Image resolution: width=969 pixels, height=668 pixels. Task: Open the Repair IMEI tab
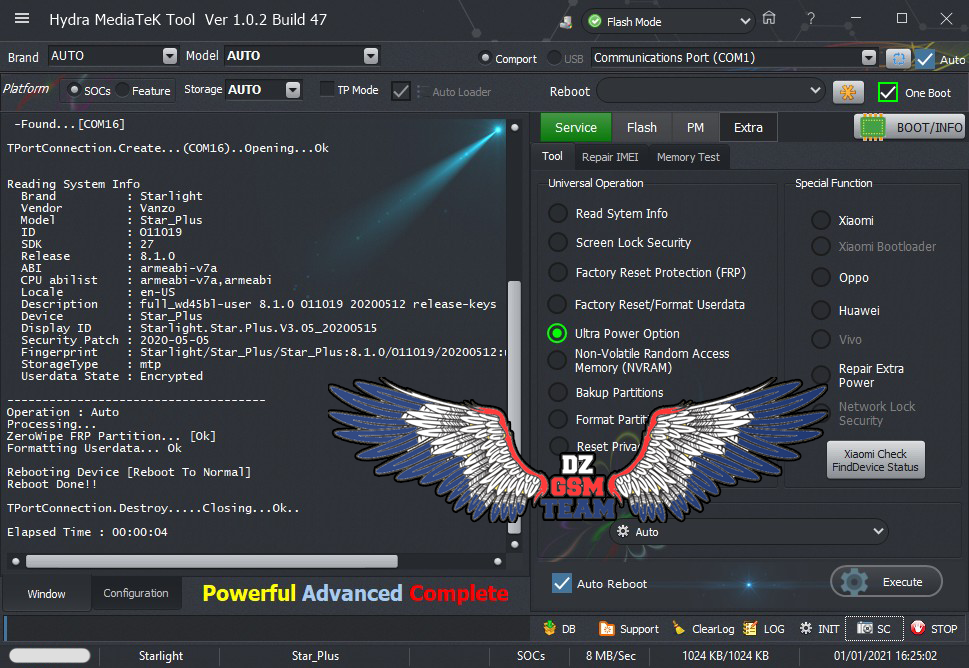[x=609, y=157]
